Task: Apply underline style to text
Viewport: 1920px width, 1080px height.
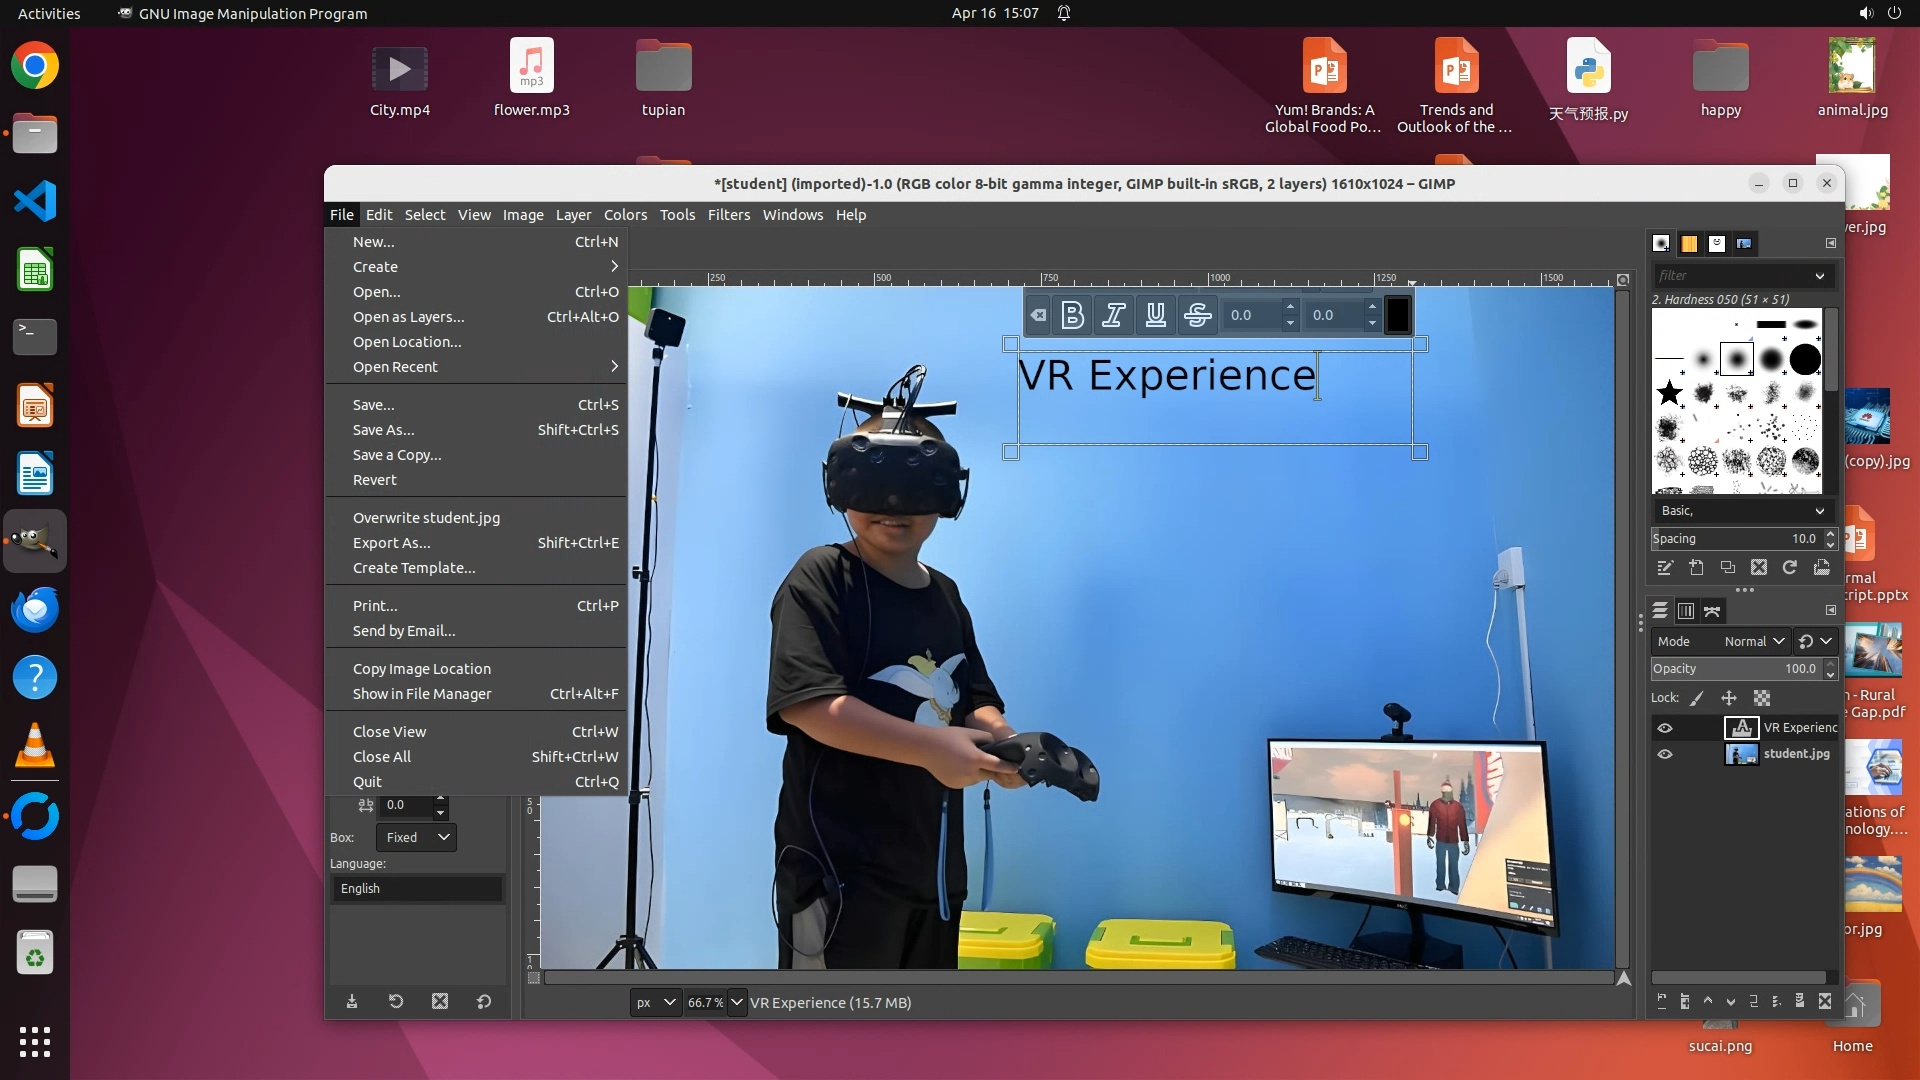Action: coord(1155,316)
